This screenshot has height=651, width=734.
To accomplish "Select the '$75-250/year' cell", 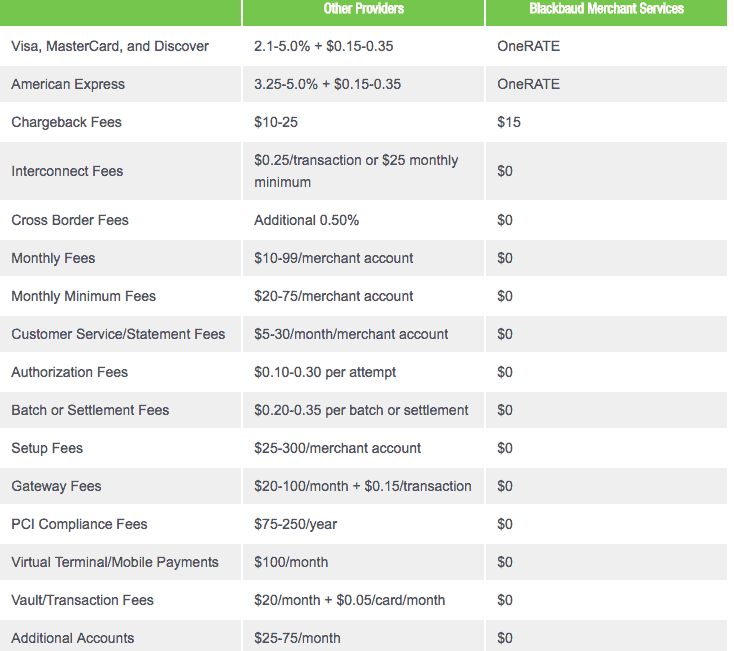I will tap(295, 524).
